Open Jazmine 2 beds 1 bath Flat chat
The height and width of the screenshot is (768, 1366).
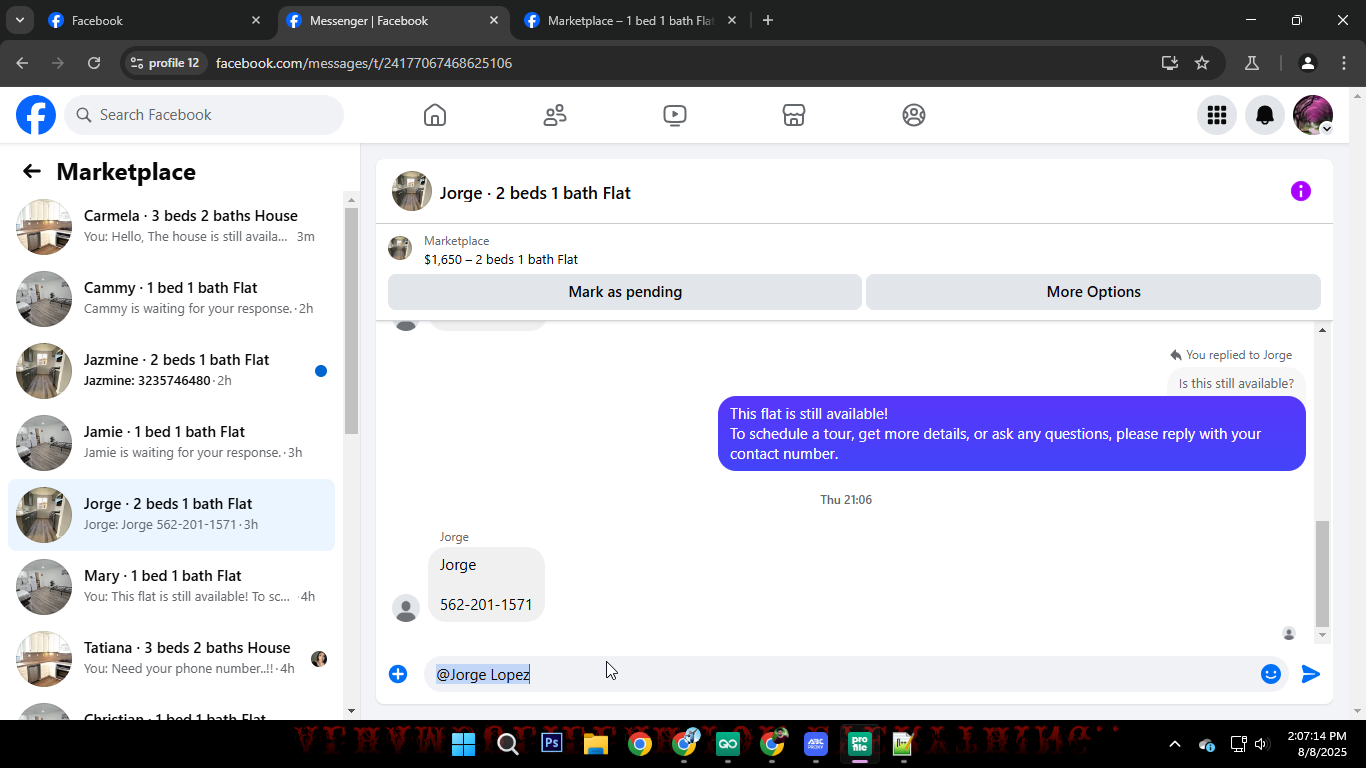(171, 371)
